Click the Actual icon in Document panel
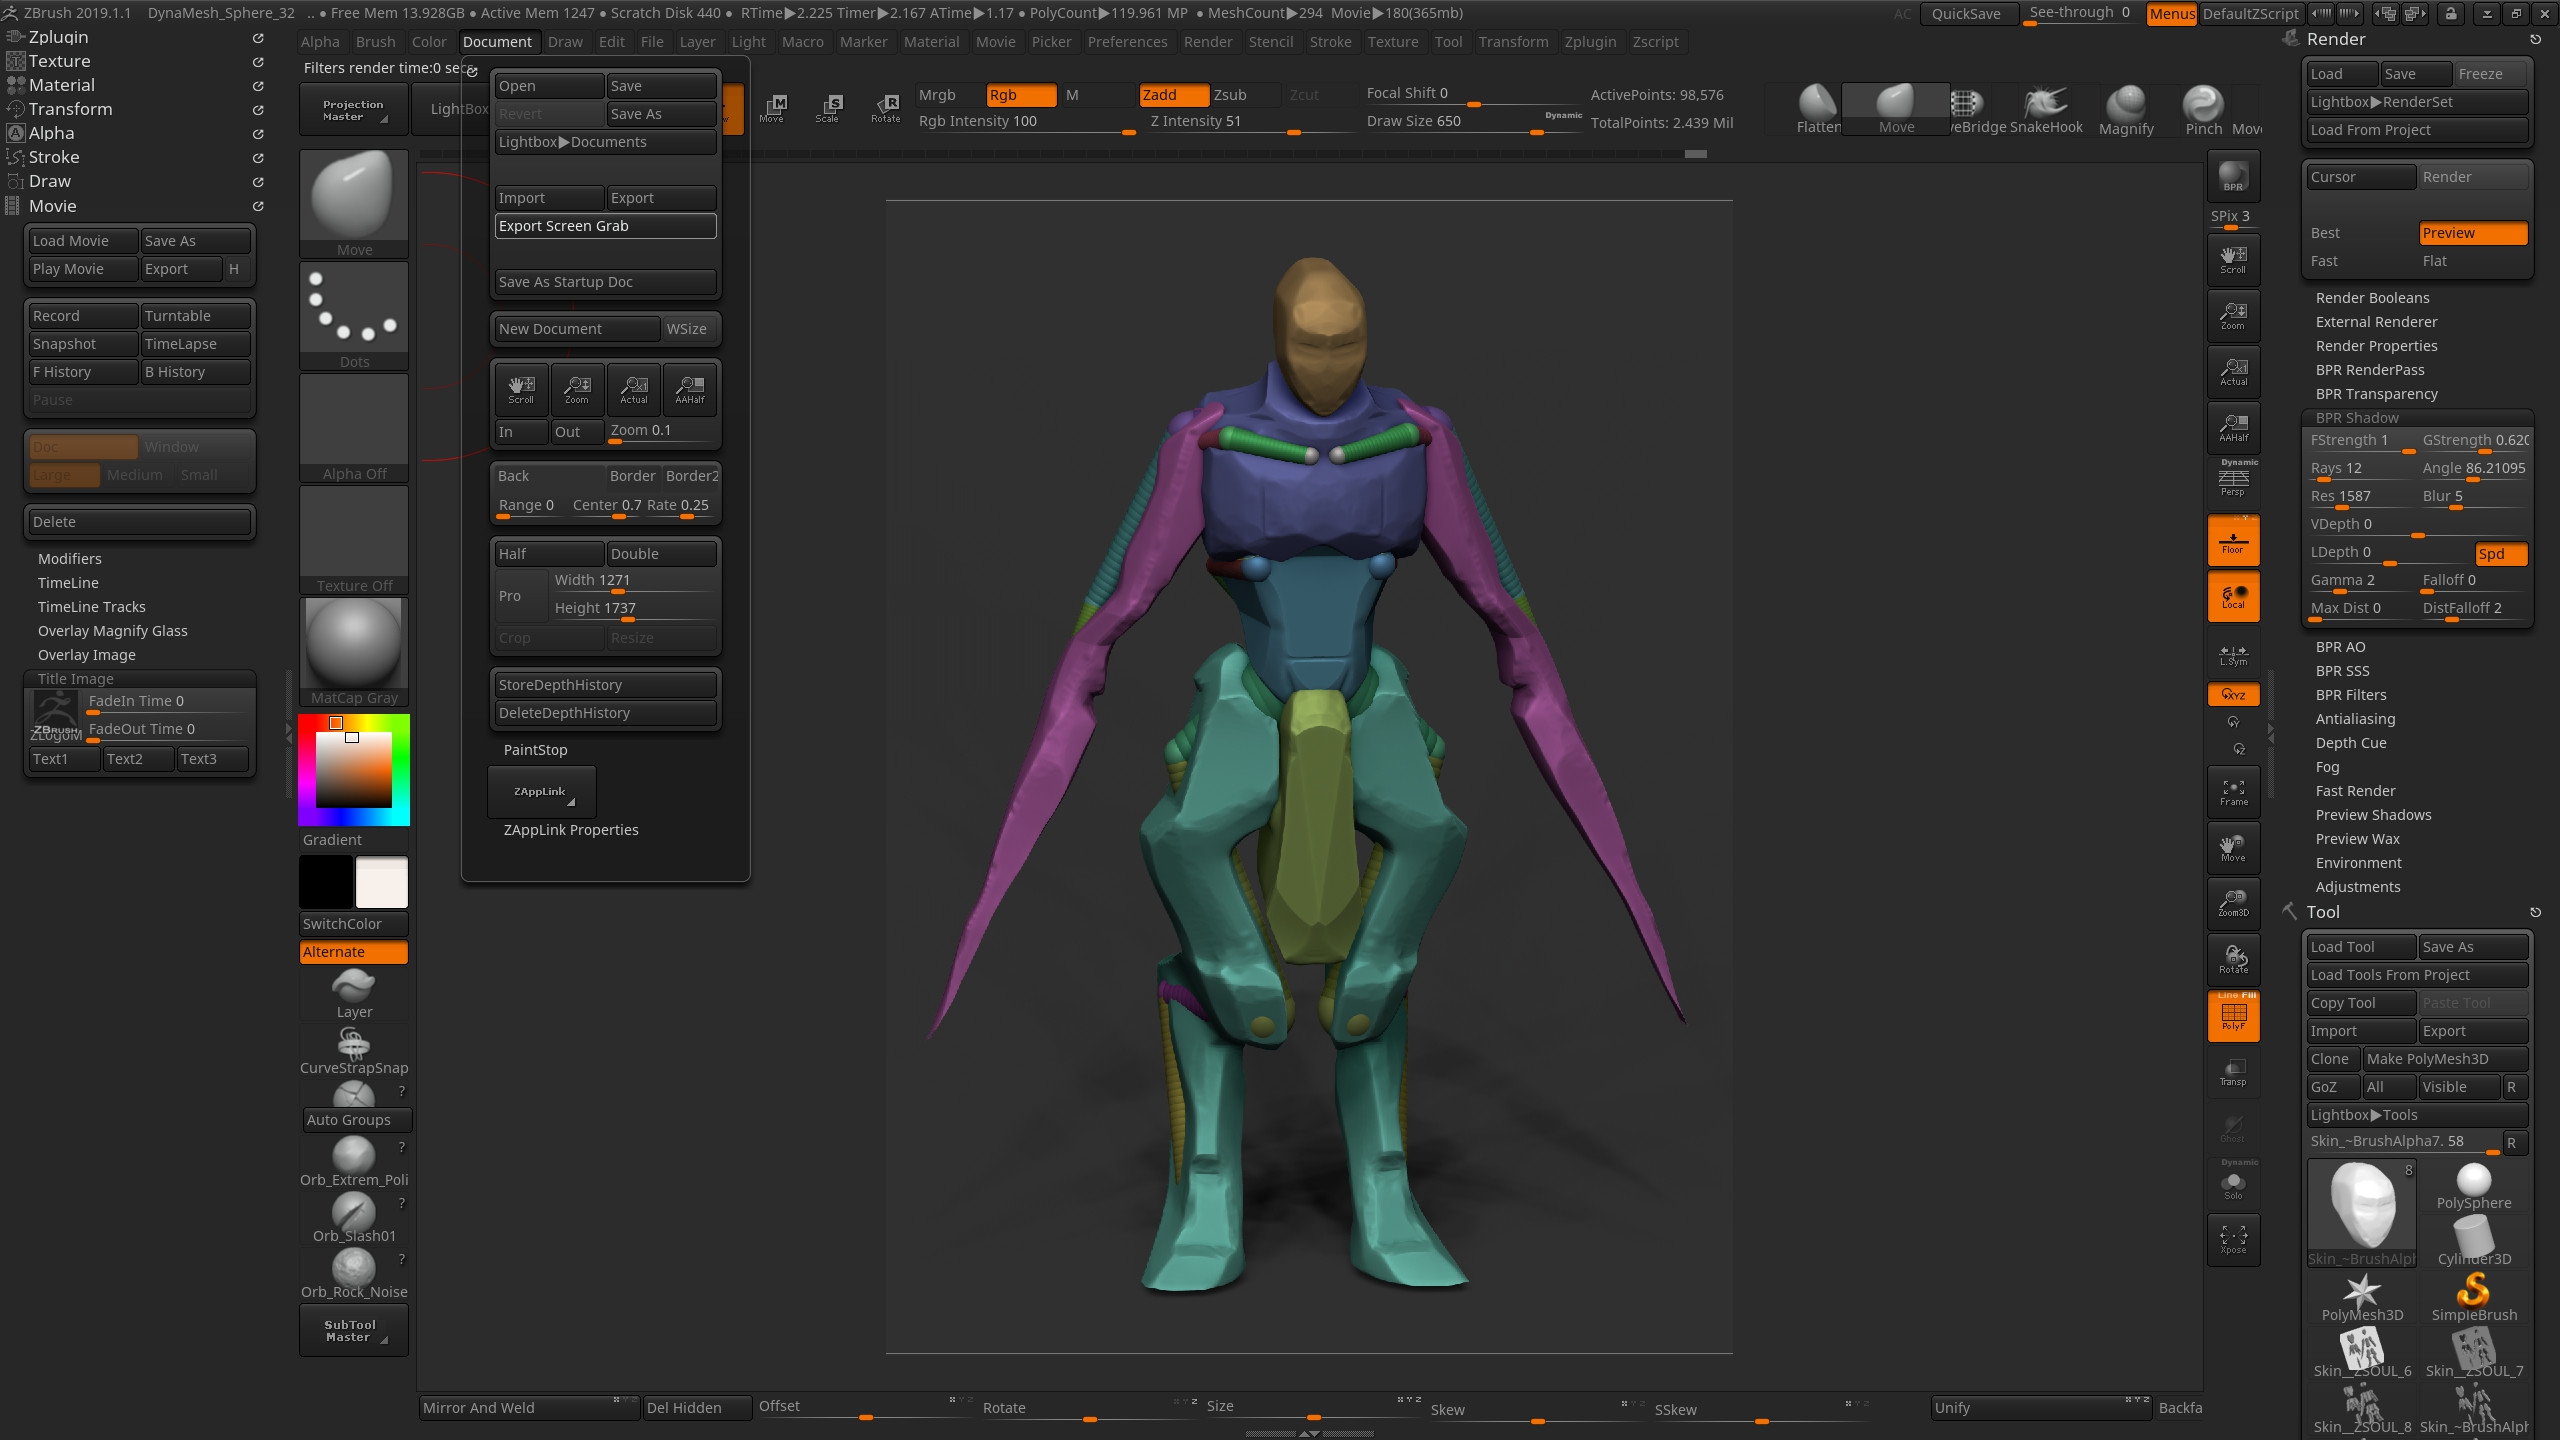 click(x=634, y=389)
